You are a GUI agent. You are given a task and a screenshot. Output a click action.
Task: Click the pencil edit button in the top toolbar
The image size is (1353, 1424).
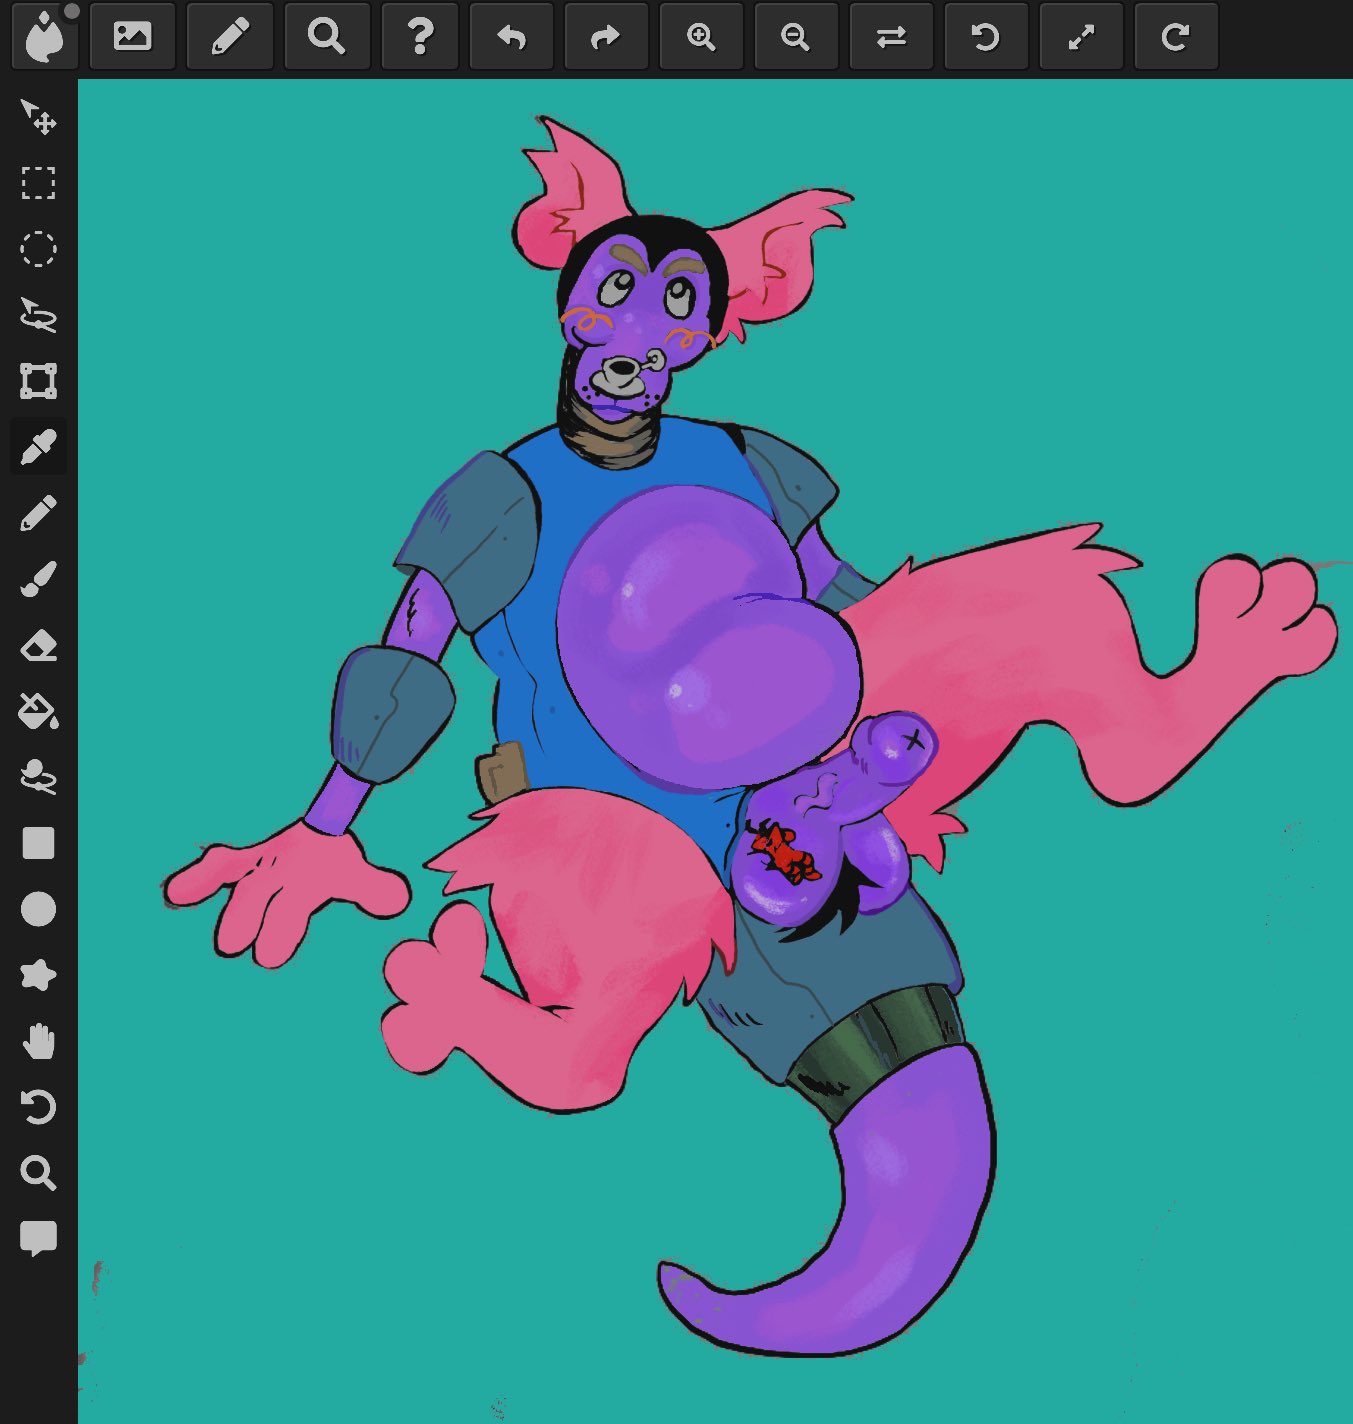click(230, 36)
